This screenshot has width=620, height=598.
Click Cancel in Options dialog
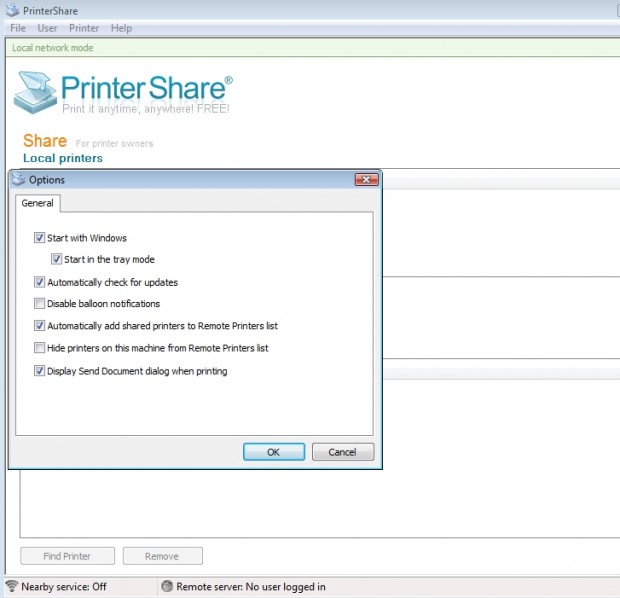[x=342, y=452]
